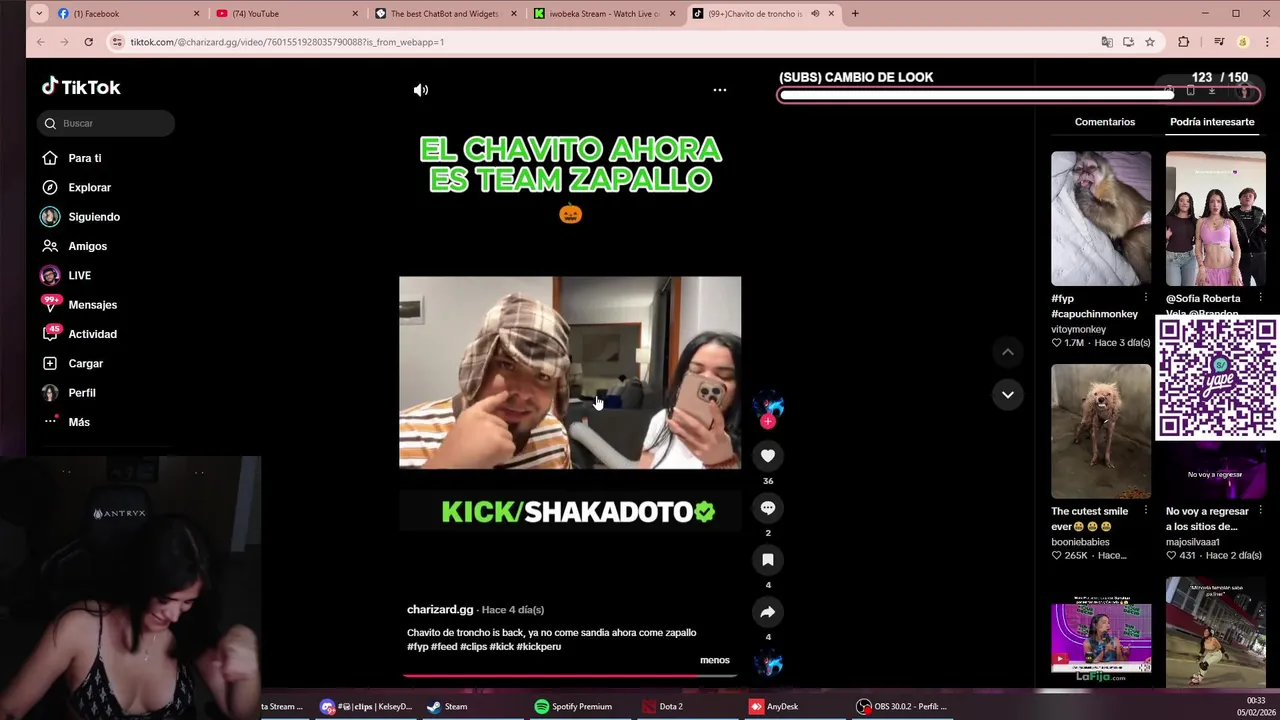Follow charizard.gg via the plus avatar
1280x720 pixels.
tap(768, 421)
